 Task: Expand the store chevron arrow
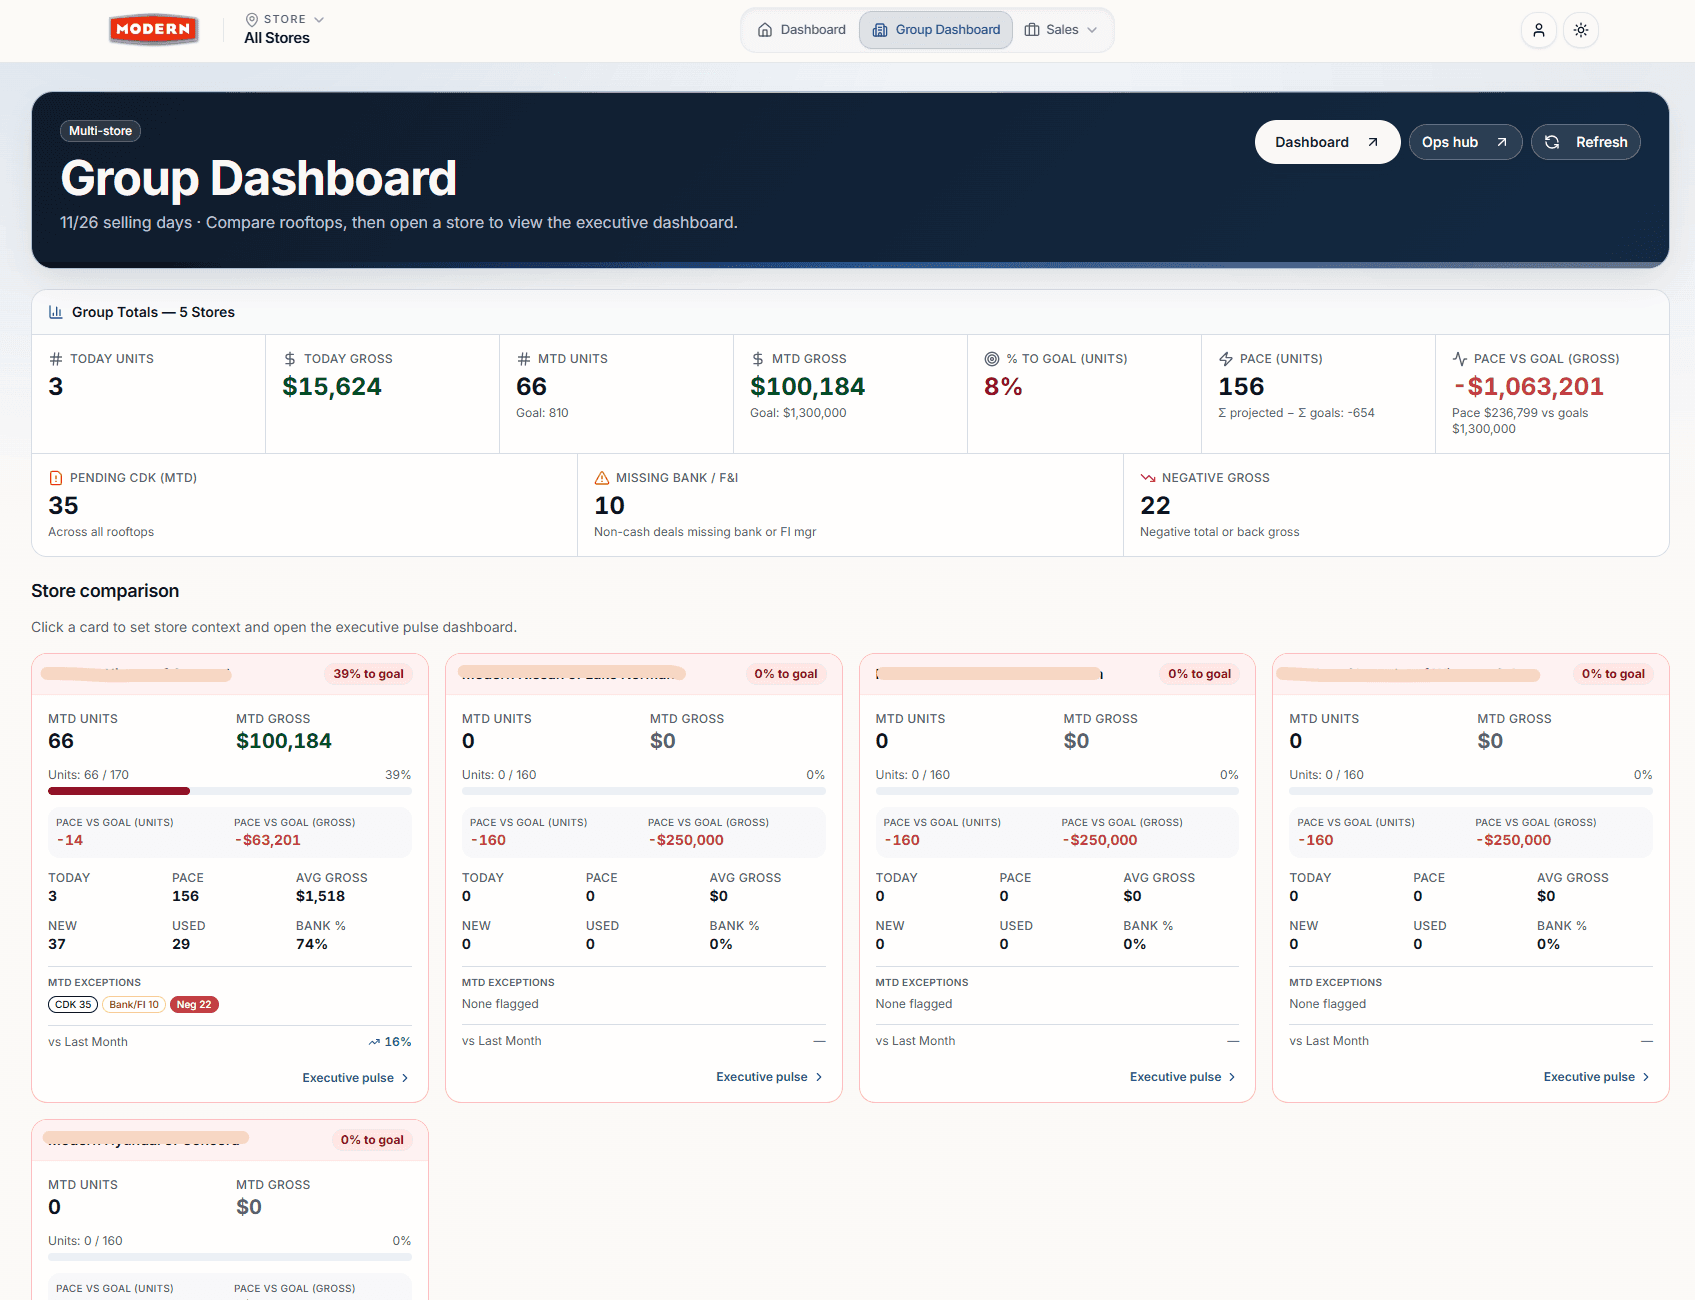point(319,19)
